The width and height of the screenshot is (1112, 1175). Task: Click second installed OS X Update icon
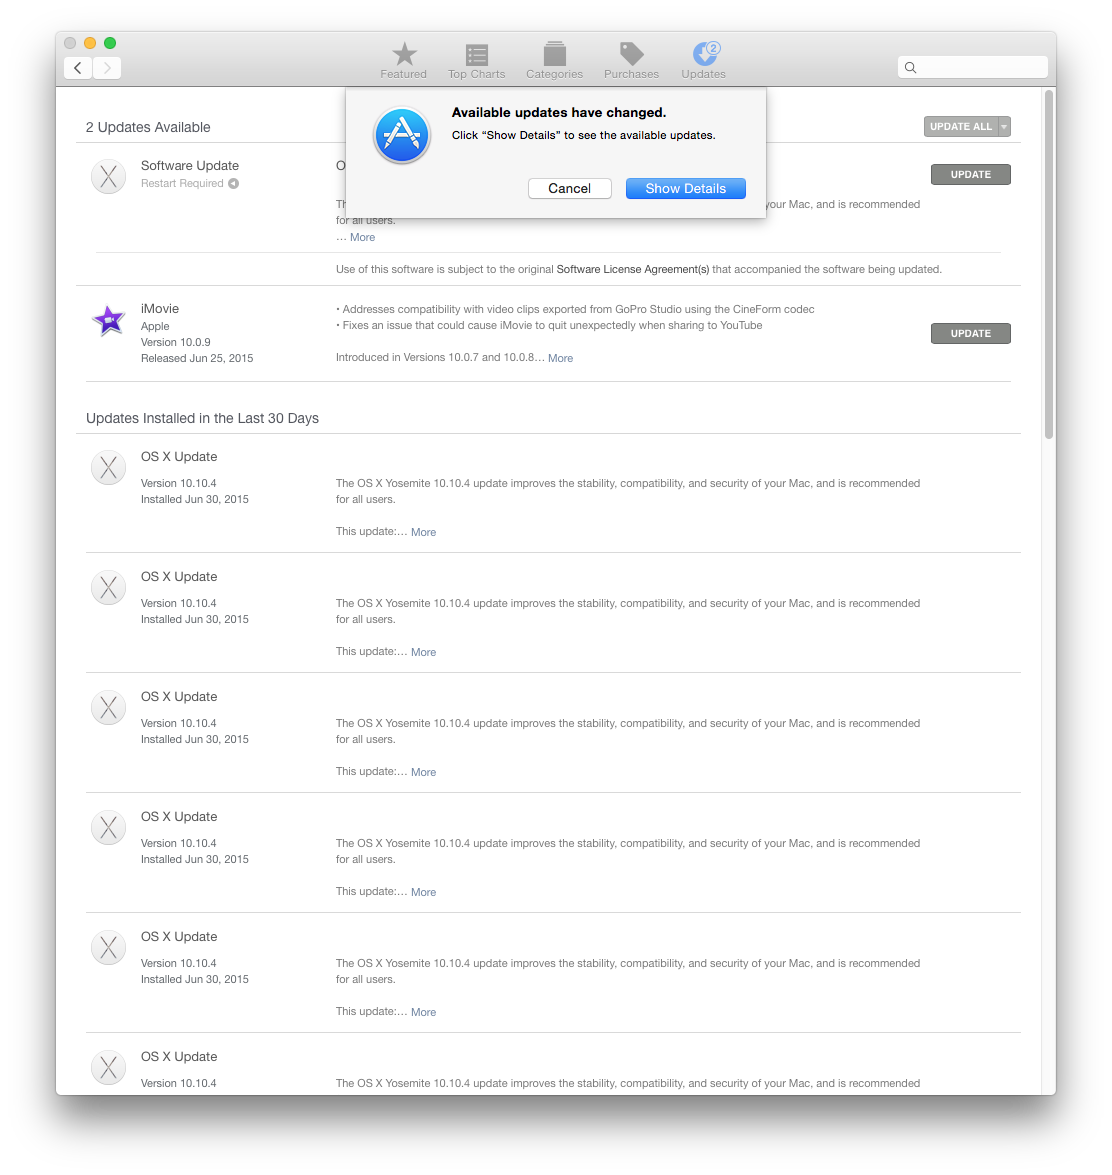109,588
